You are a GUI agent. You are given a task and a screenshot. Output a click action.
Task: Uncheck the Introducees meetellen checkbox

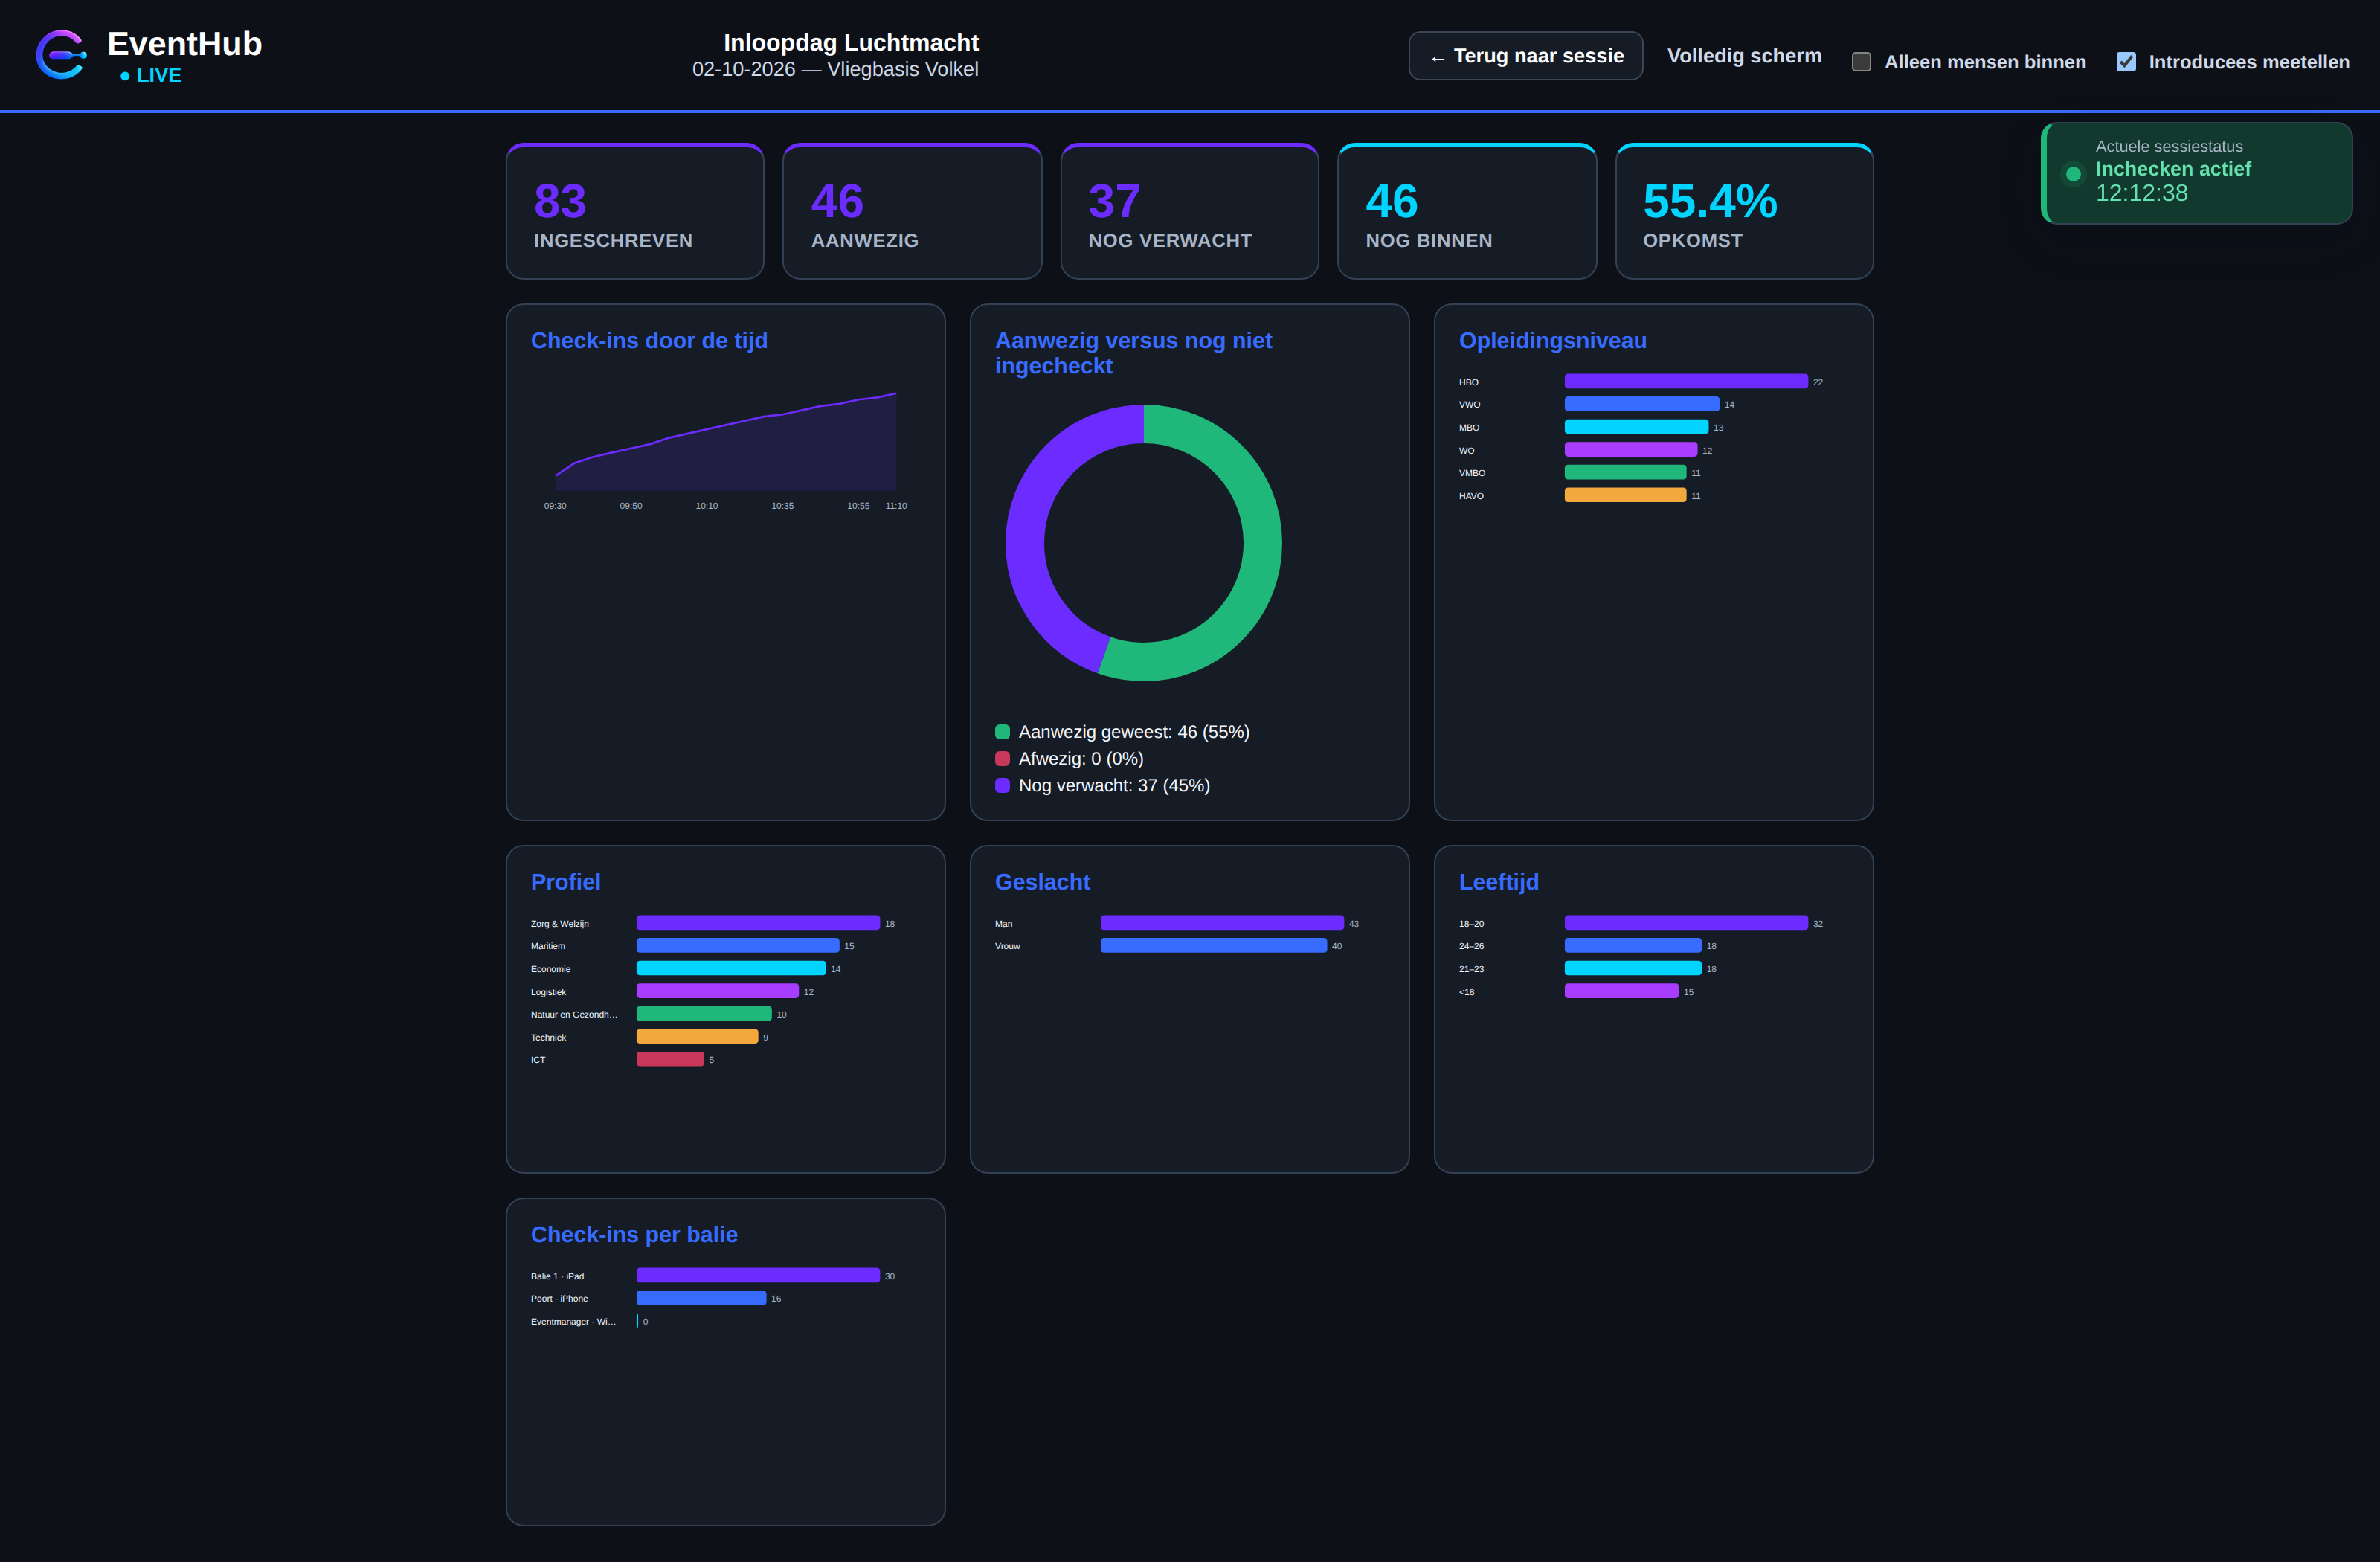point(2126,62)
